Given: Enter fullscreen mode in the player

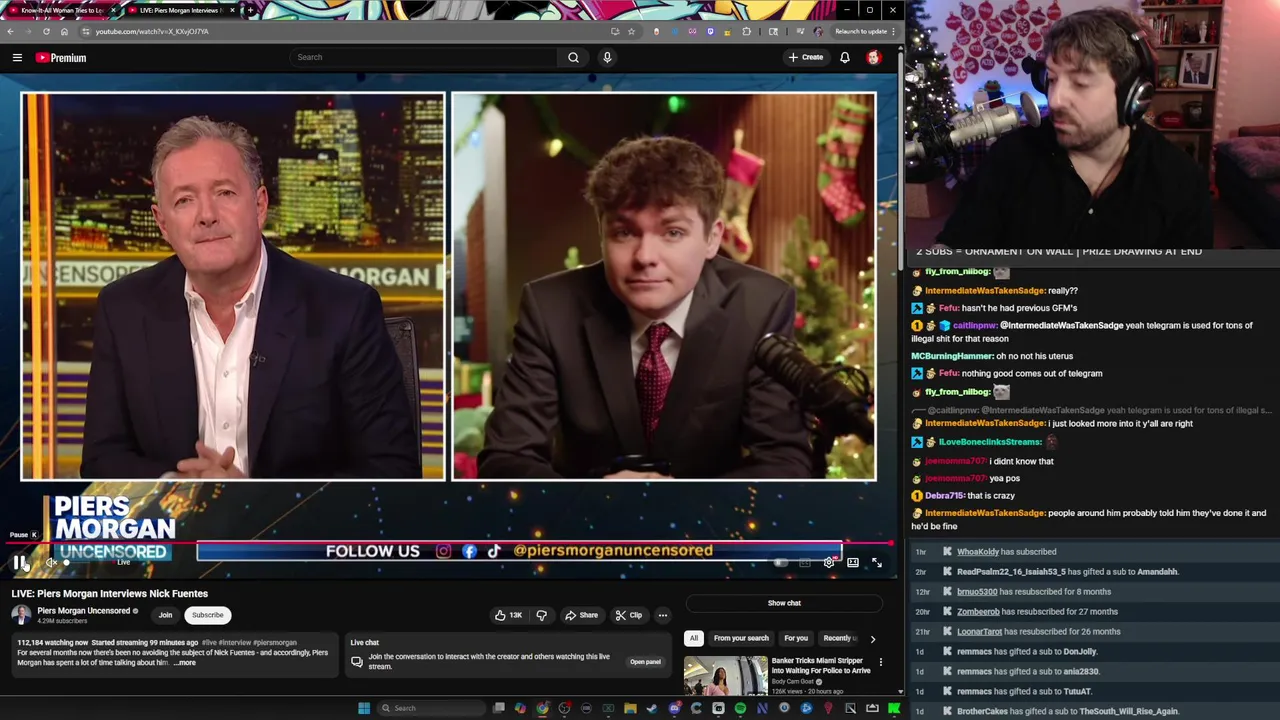Looking at the screenshot, I should 877,563.
